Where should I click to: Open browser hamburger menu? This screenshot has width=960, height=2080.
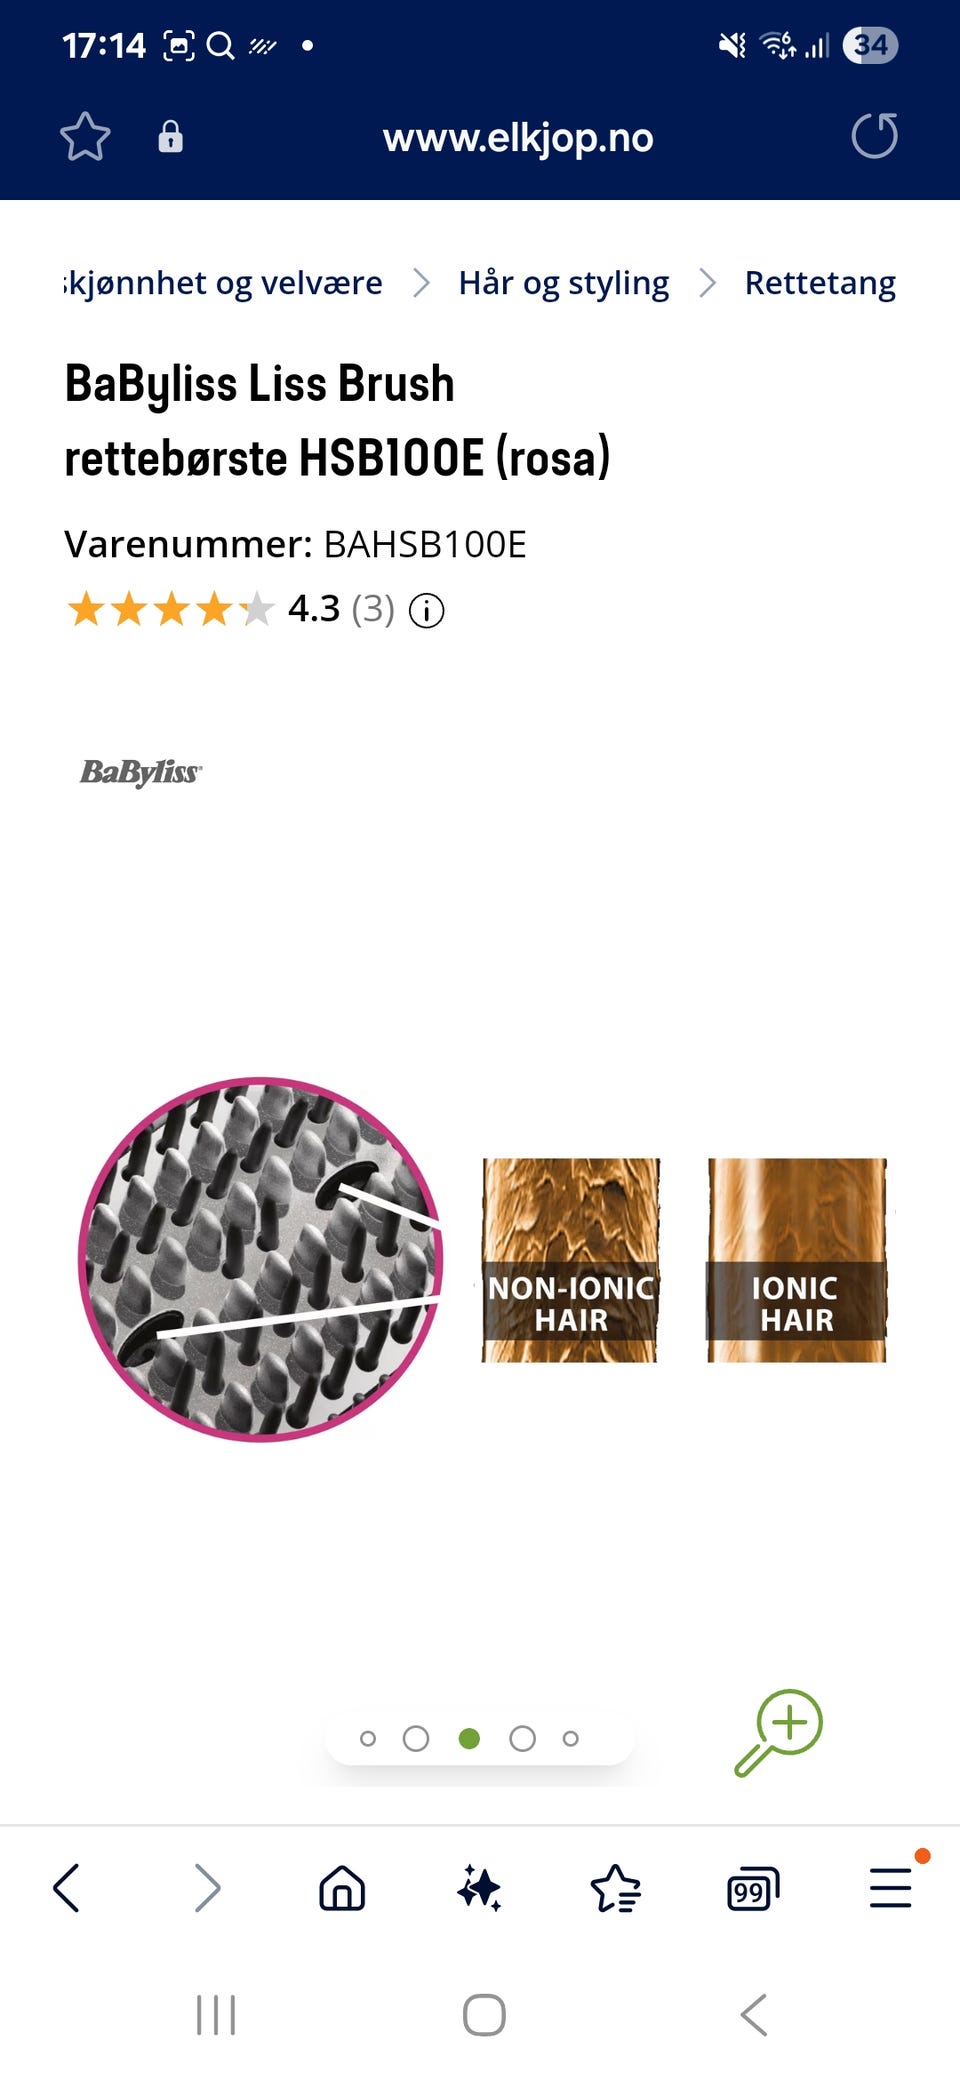click(x=890, y=1889)
